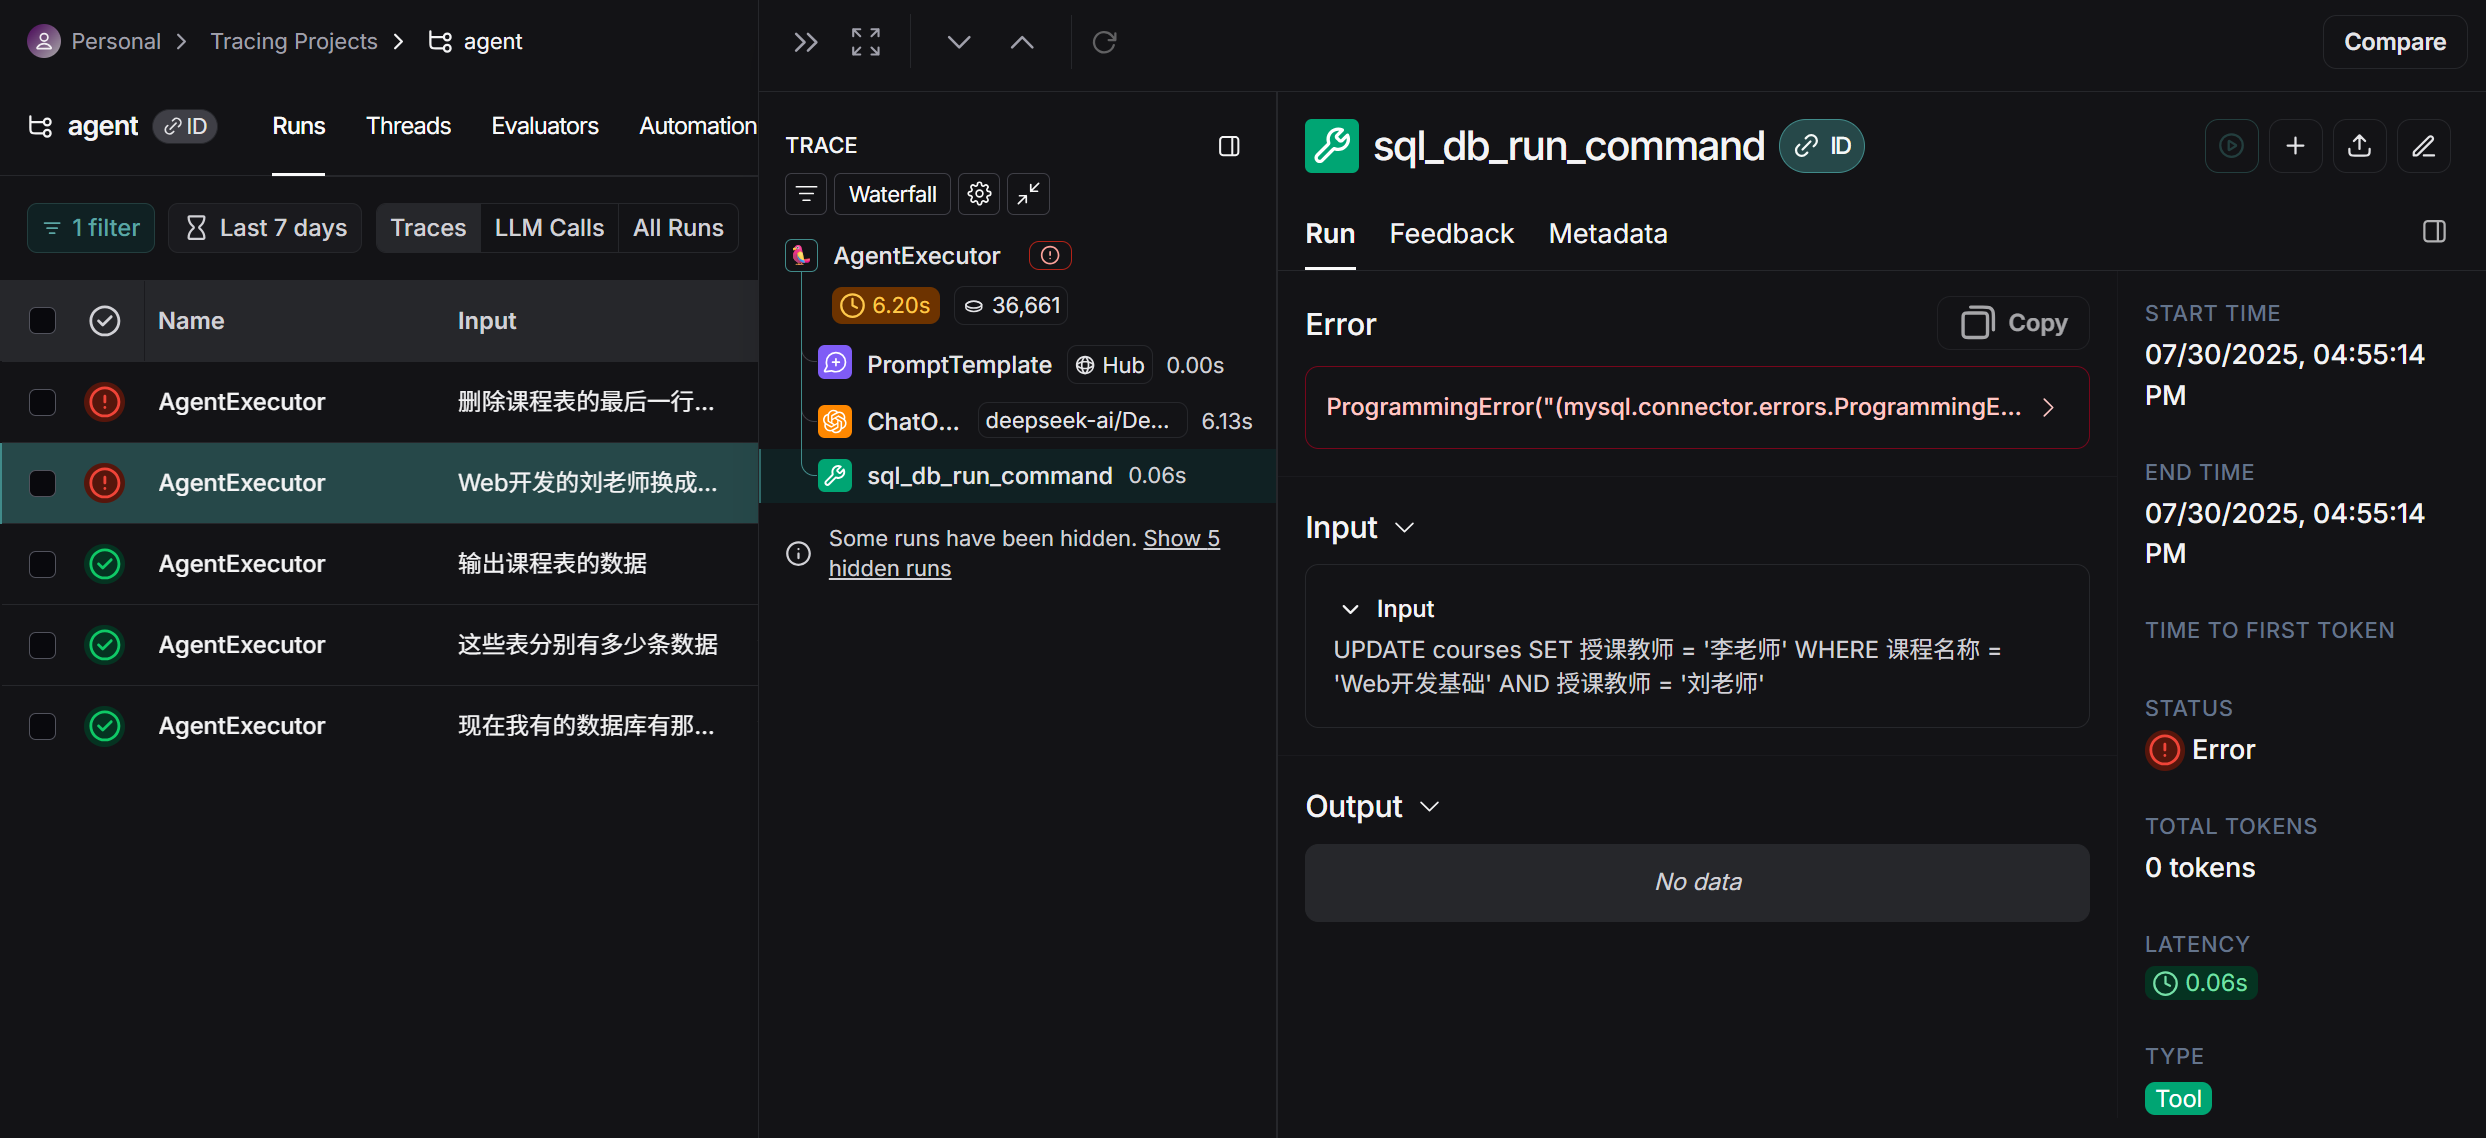Collapse panel with double-chevron icon

(x=805, y=42)
